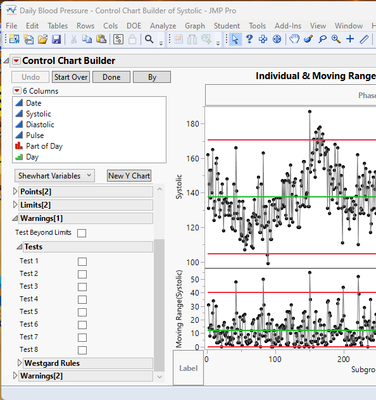376x400 pixels.
Task: Pick the magnifier zoom tool
Action: pyautogui.click(x=336, y=39)
